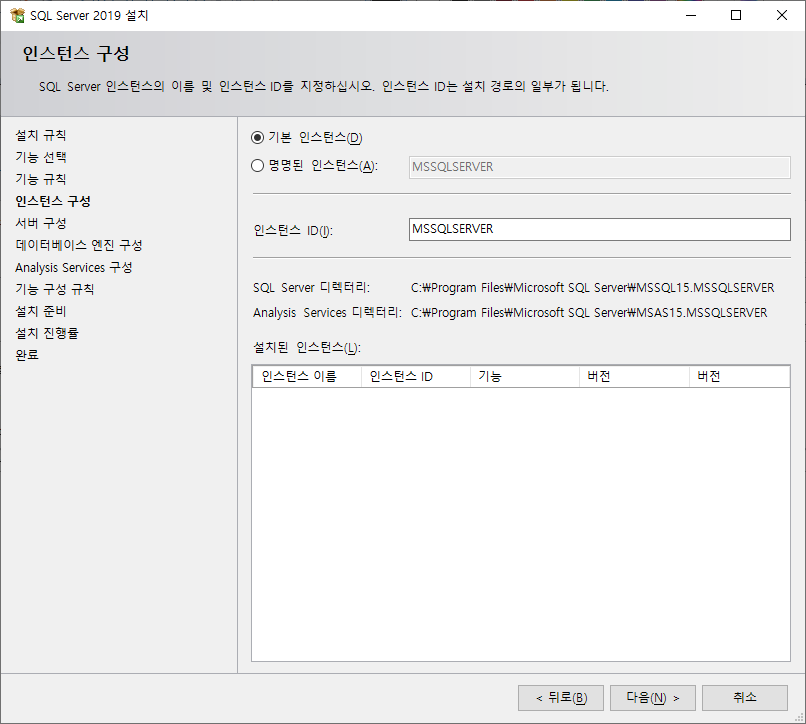Close the SQL Server 2019 설치 window
Image resolution: width=806 pixels, height=724 pixels.
point(782,15)
